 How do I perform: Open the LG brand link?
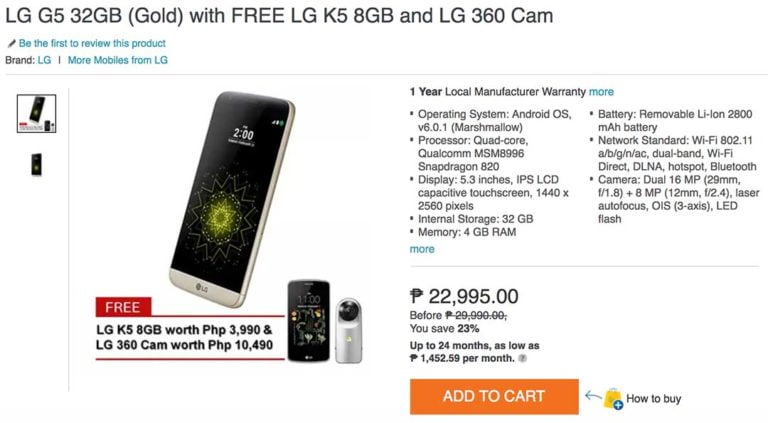tap(44, 60)
